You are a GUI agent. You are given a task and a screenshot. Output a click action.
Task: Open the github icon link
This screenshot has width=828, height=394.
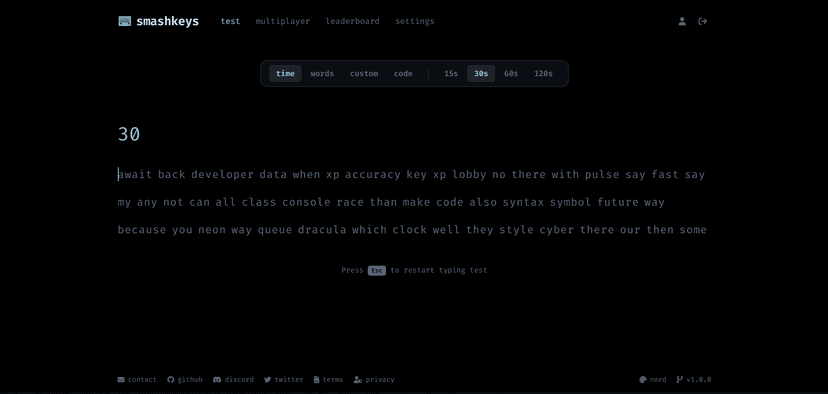click(185, 379)
